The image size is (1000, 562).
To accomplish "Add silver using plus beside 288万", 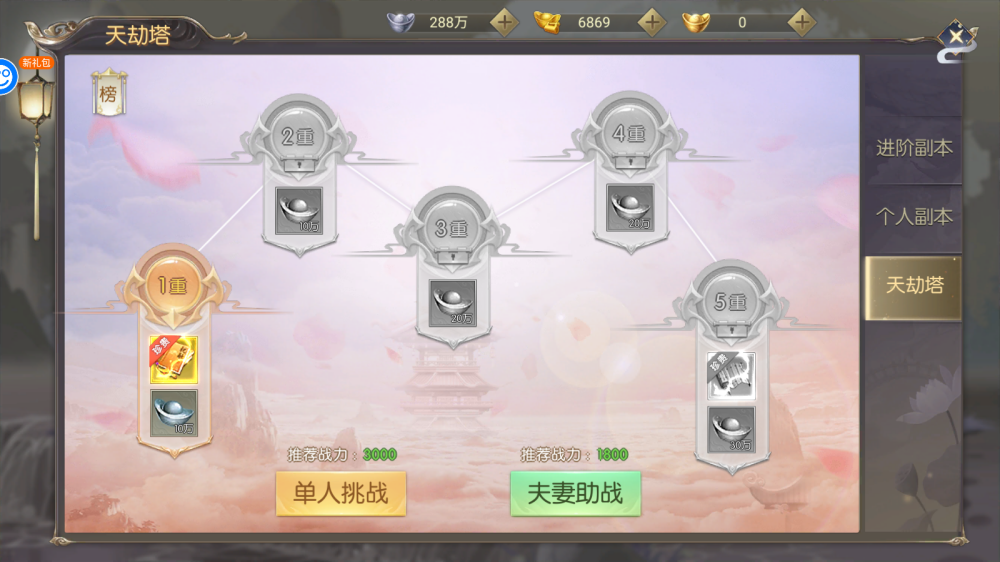I will [x=504, y=22].
